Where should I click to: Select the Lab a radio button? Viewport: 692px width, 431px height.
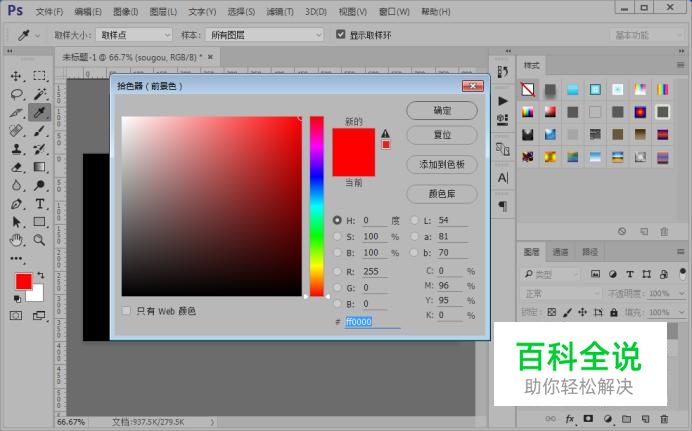pos(414,236)
